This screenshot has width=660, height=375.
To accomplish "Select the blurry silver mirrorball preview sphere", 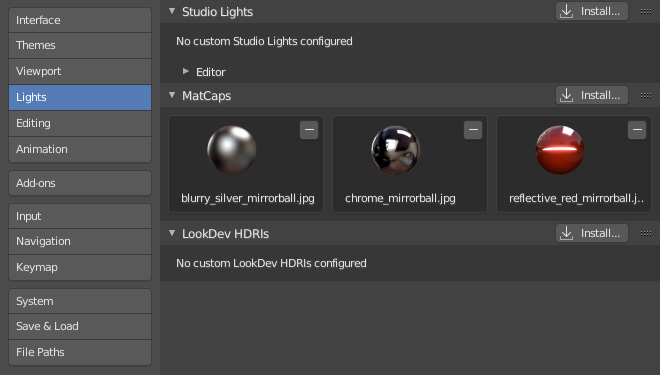I will [232, 150].
